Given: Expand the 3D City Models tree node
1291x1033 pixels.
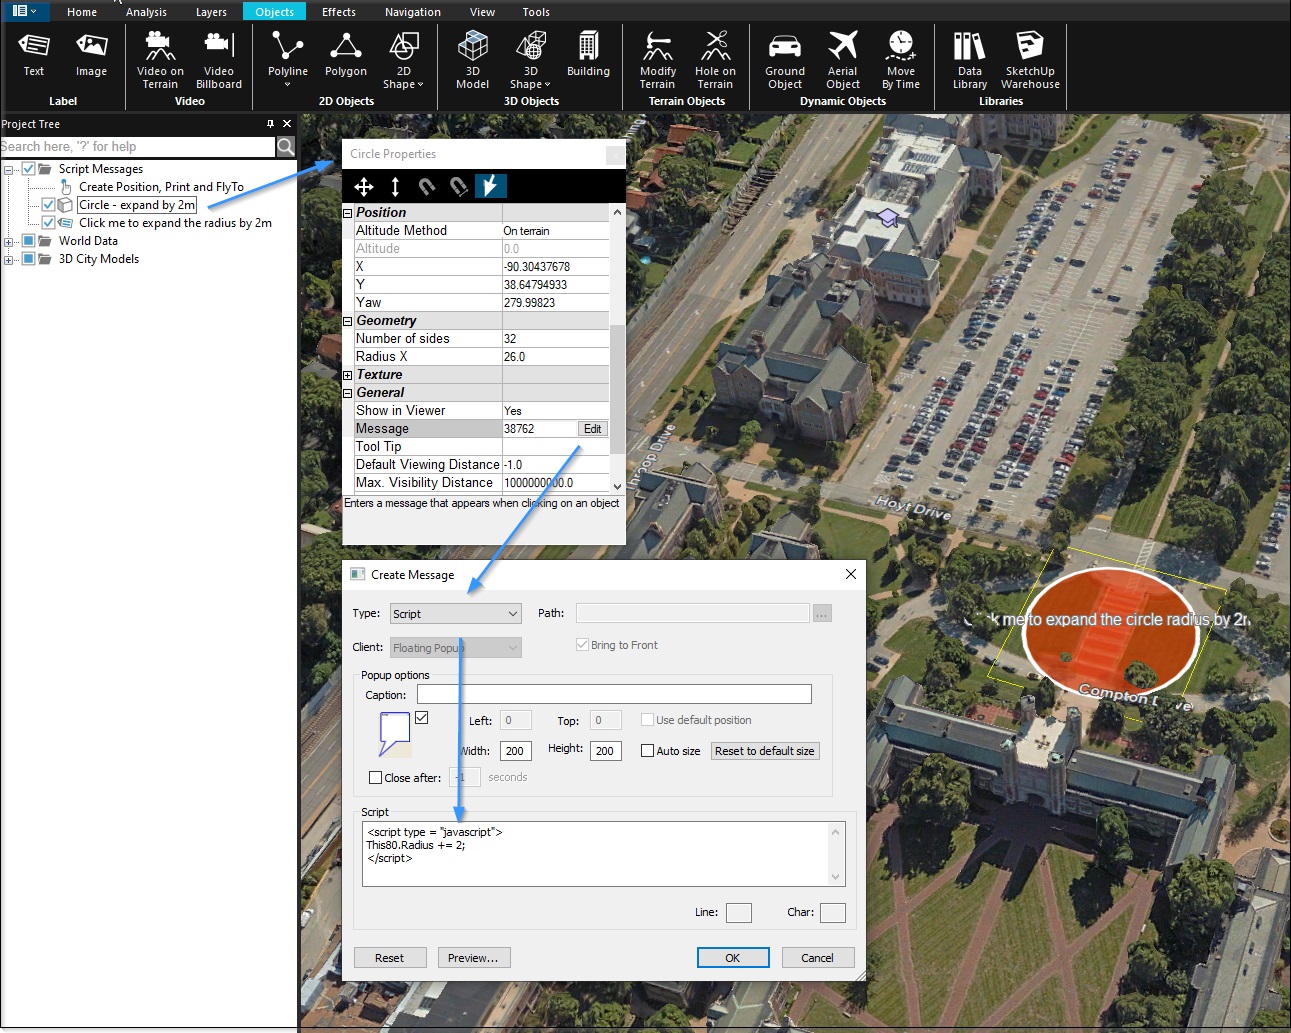Looking at the screenshot, I should point(8,259).
